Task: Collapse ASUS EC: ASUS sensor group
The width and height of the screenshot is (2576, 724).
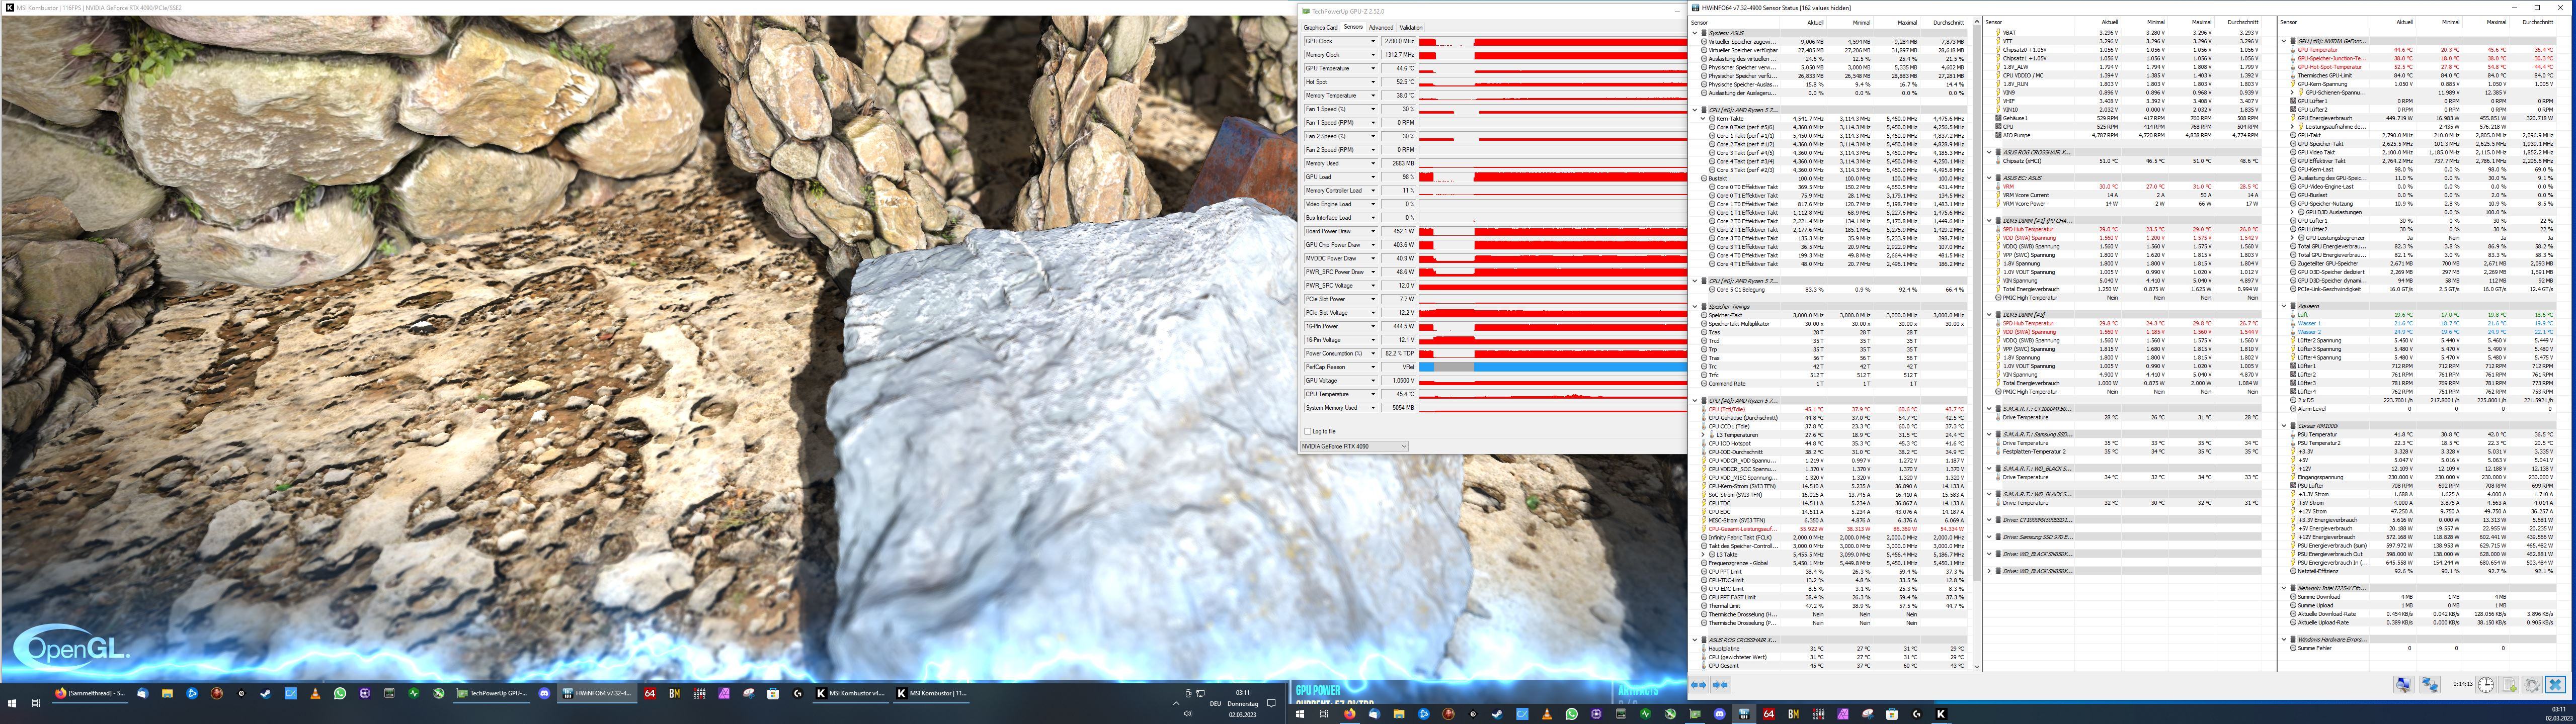Action: [x=1990, y=178]
